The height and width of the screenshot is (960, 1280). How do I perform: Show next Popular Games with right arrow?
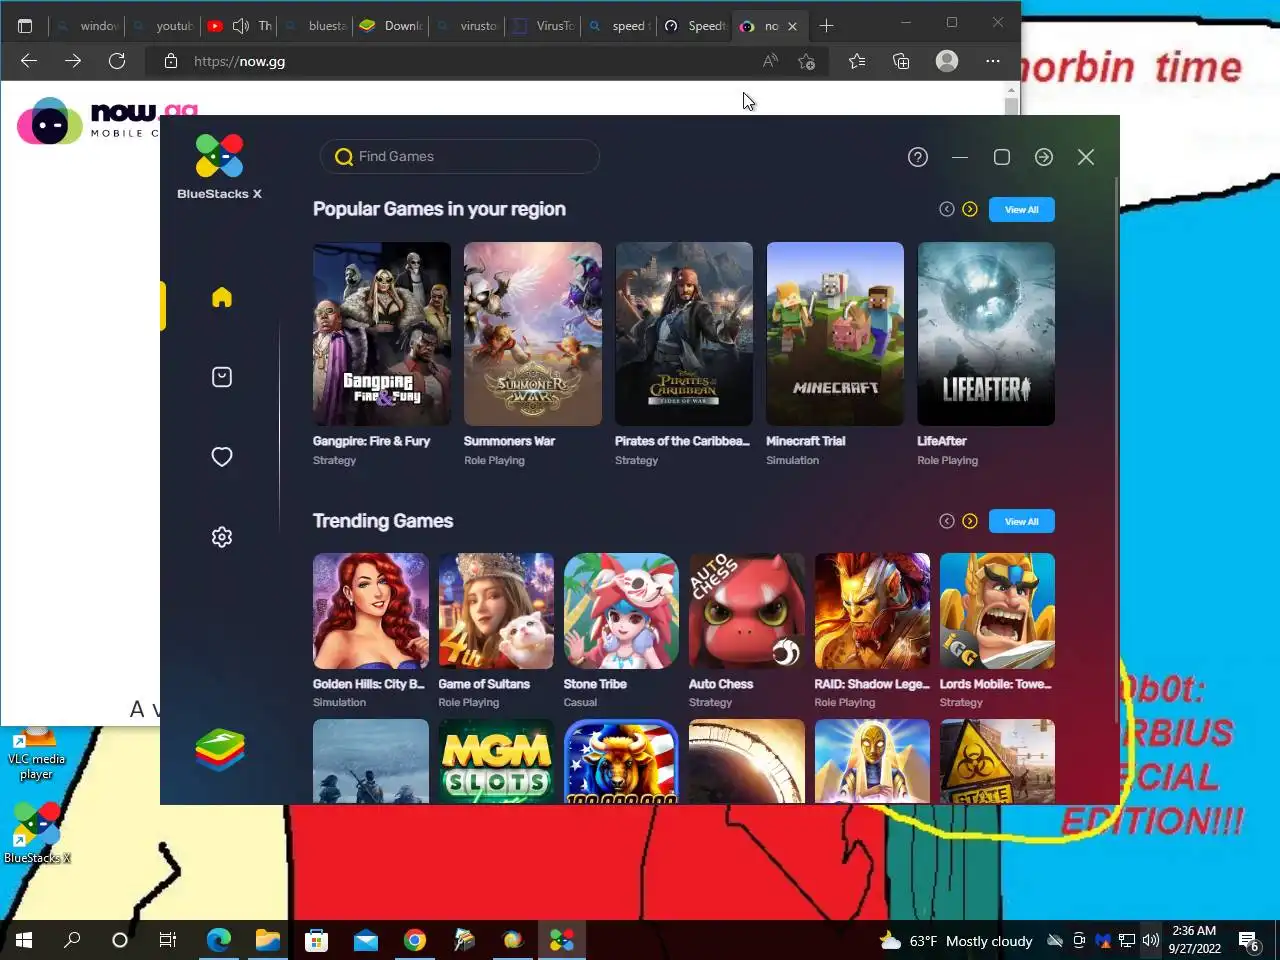click(x=970, y=209)
